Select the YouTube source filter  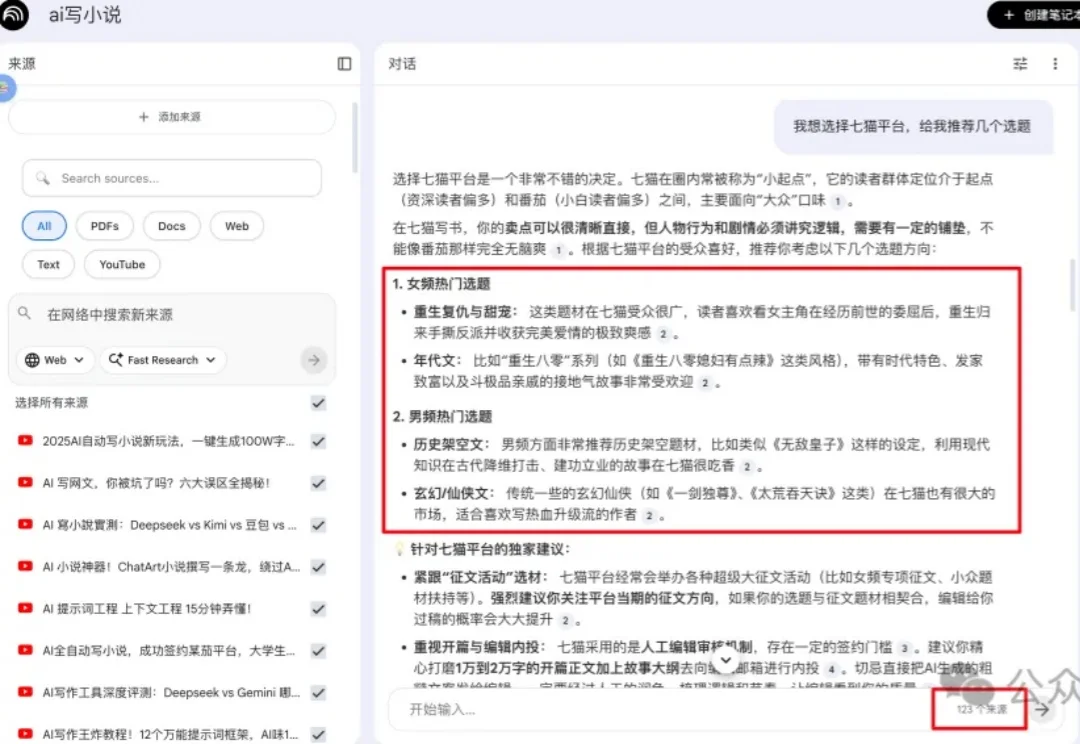[121, 264]
